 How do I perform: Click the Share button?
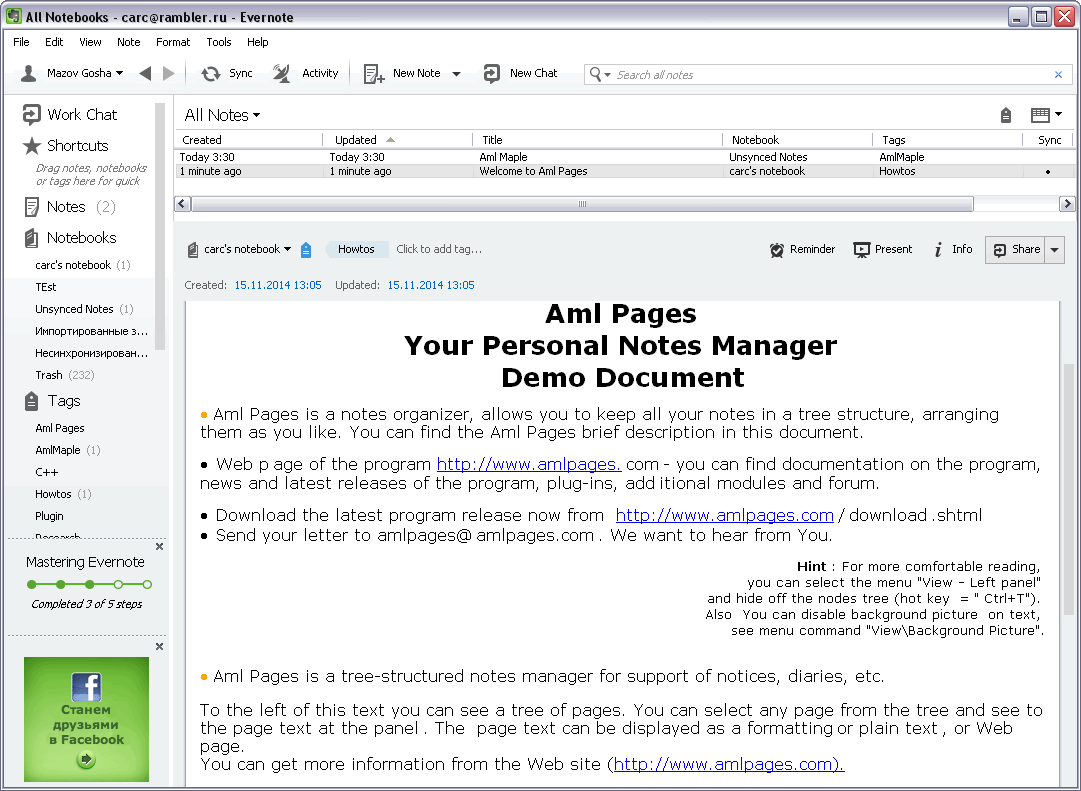coord(1016,250)
